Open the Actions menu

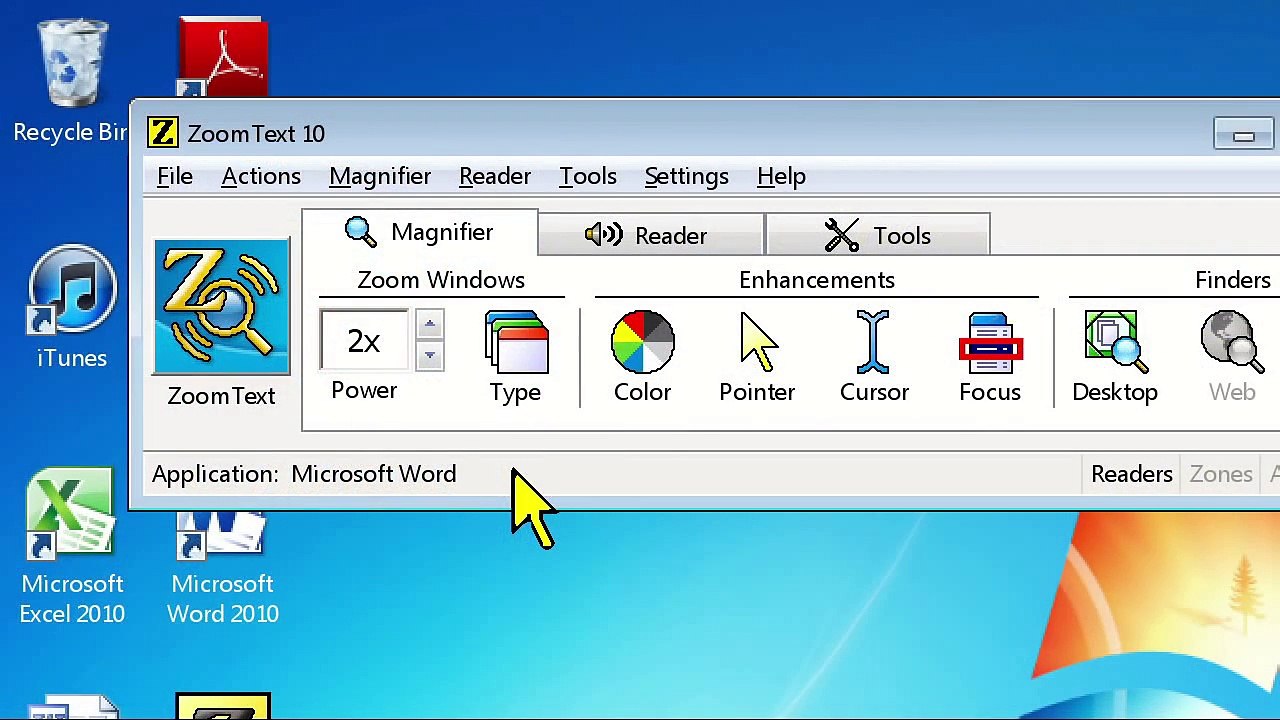pyautogui.click(x=261, y=176)
